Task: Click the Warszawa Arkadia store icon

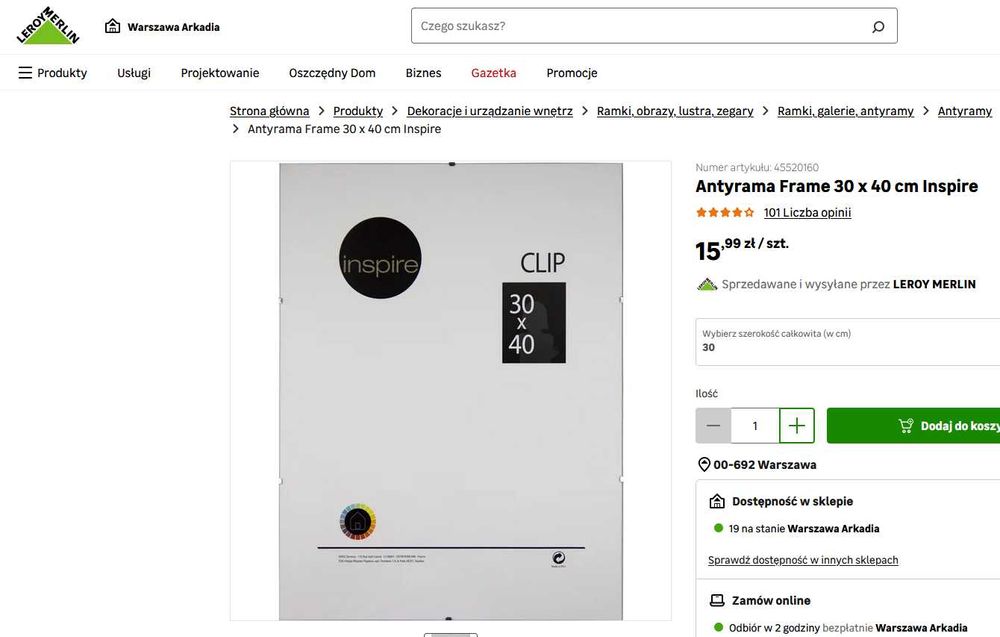Action: [x=112, y=26]
